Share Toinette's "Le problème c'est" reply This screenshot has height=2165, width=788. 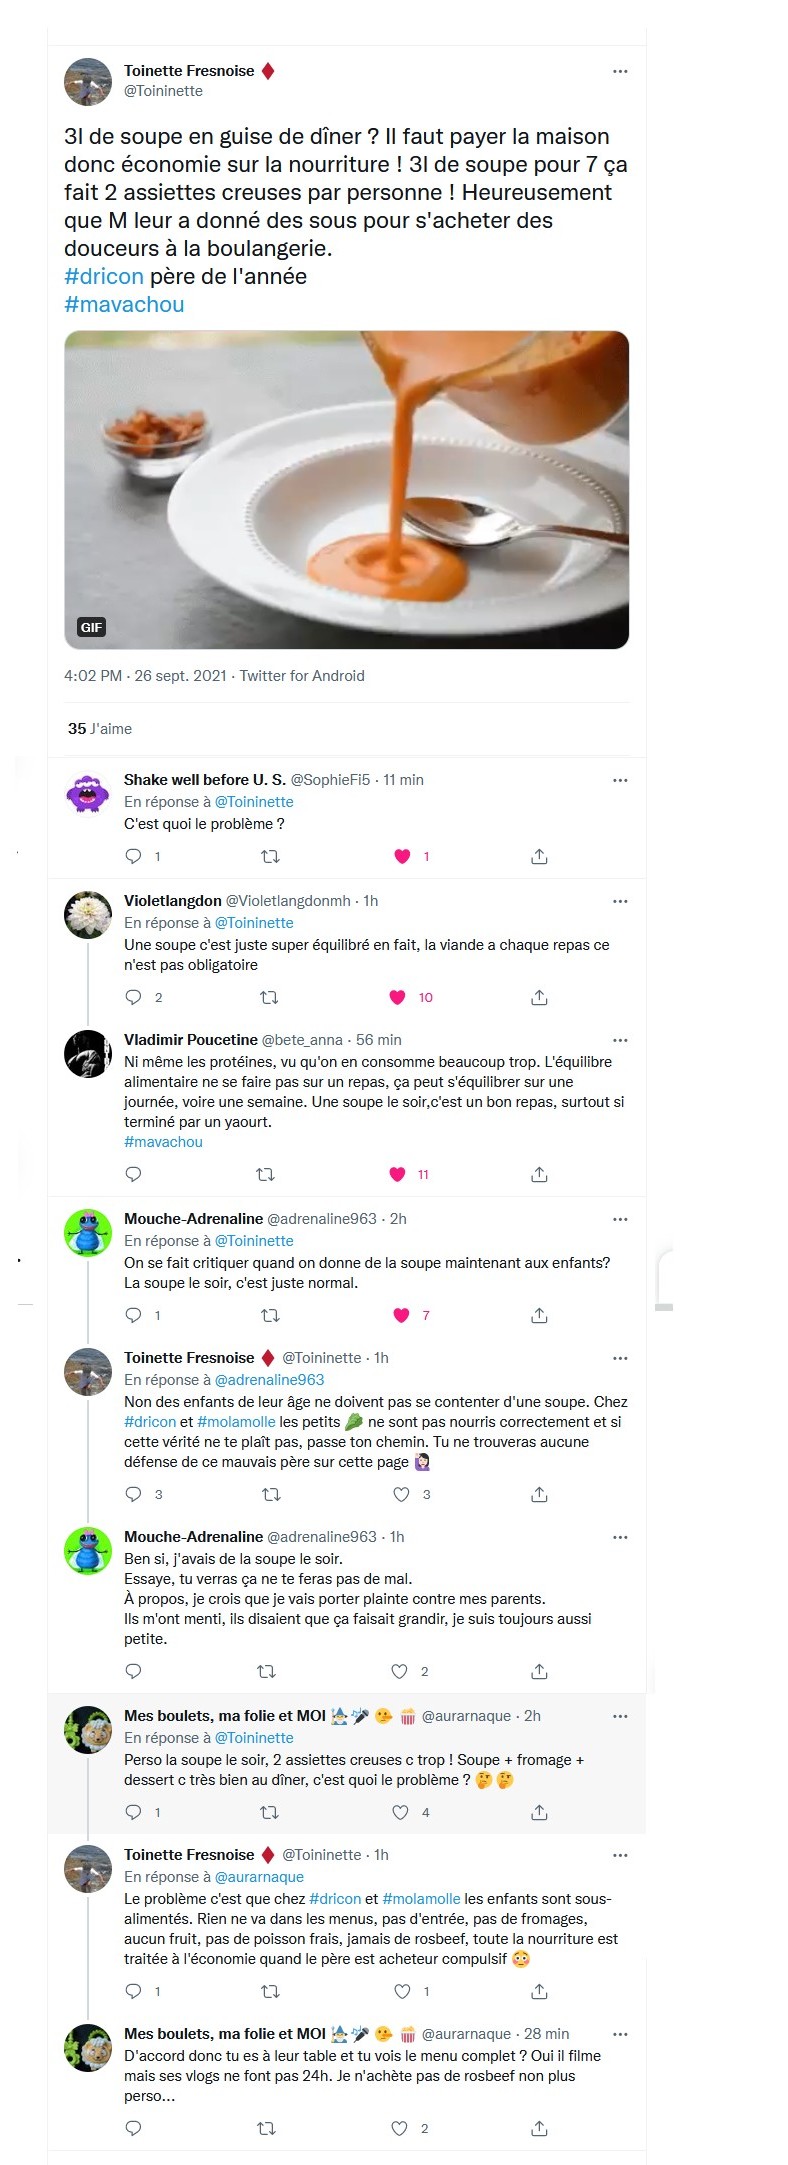coord(539,1991)
